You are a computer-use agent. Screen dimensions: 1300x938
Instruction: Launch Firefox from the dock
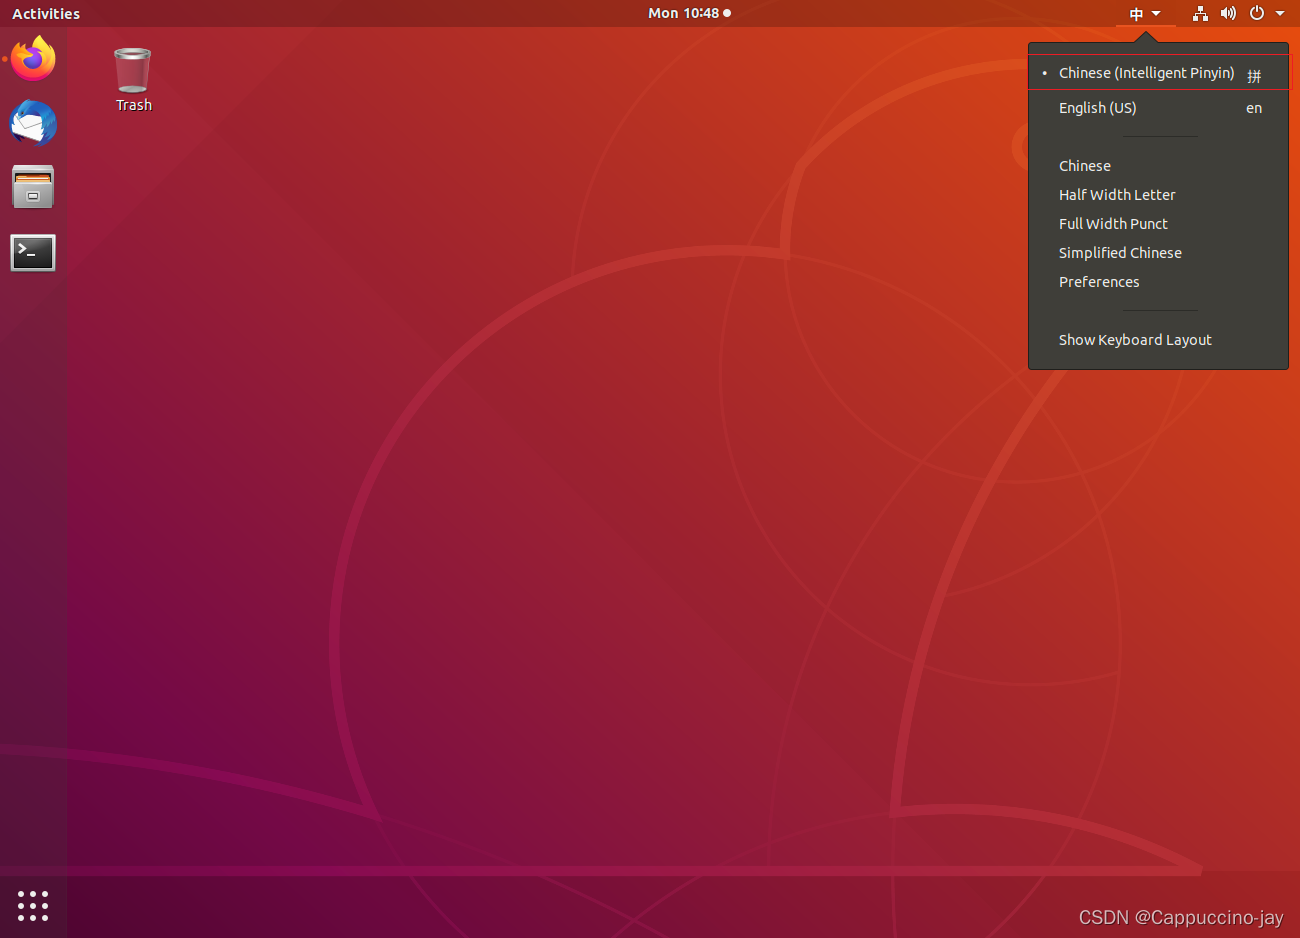click(x=33, y=59)
